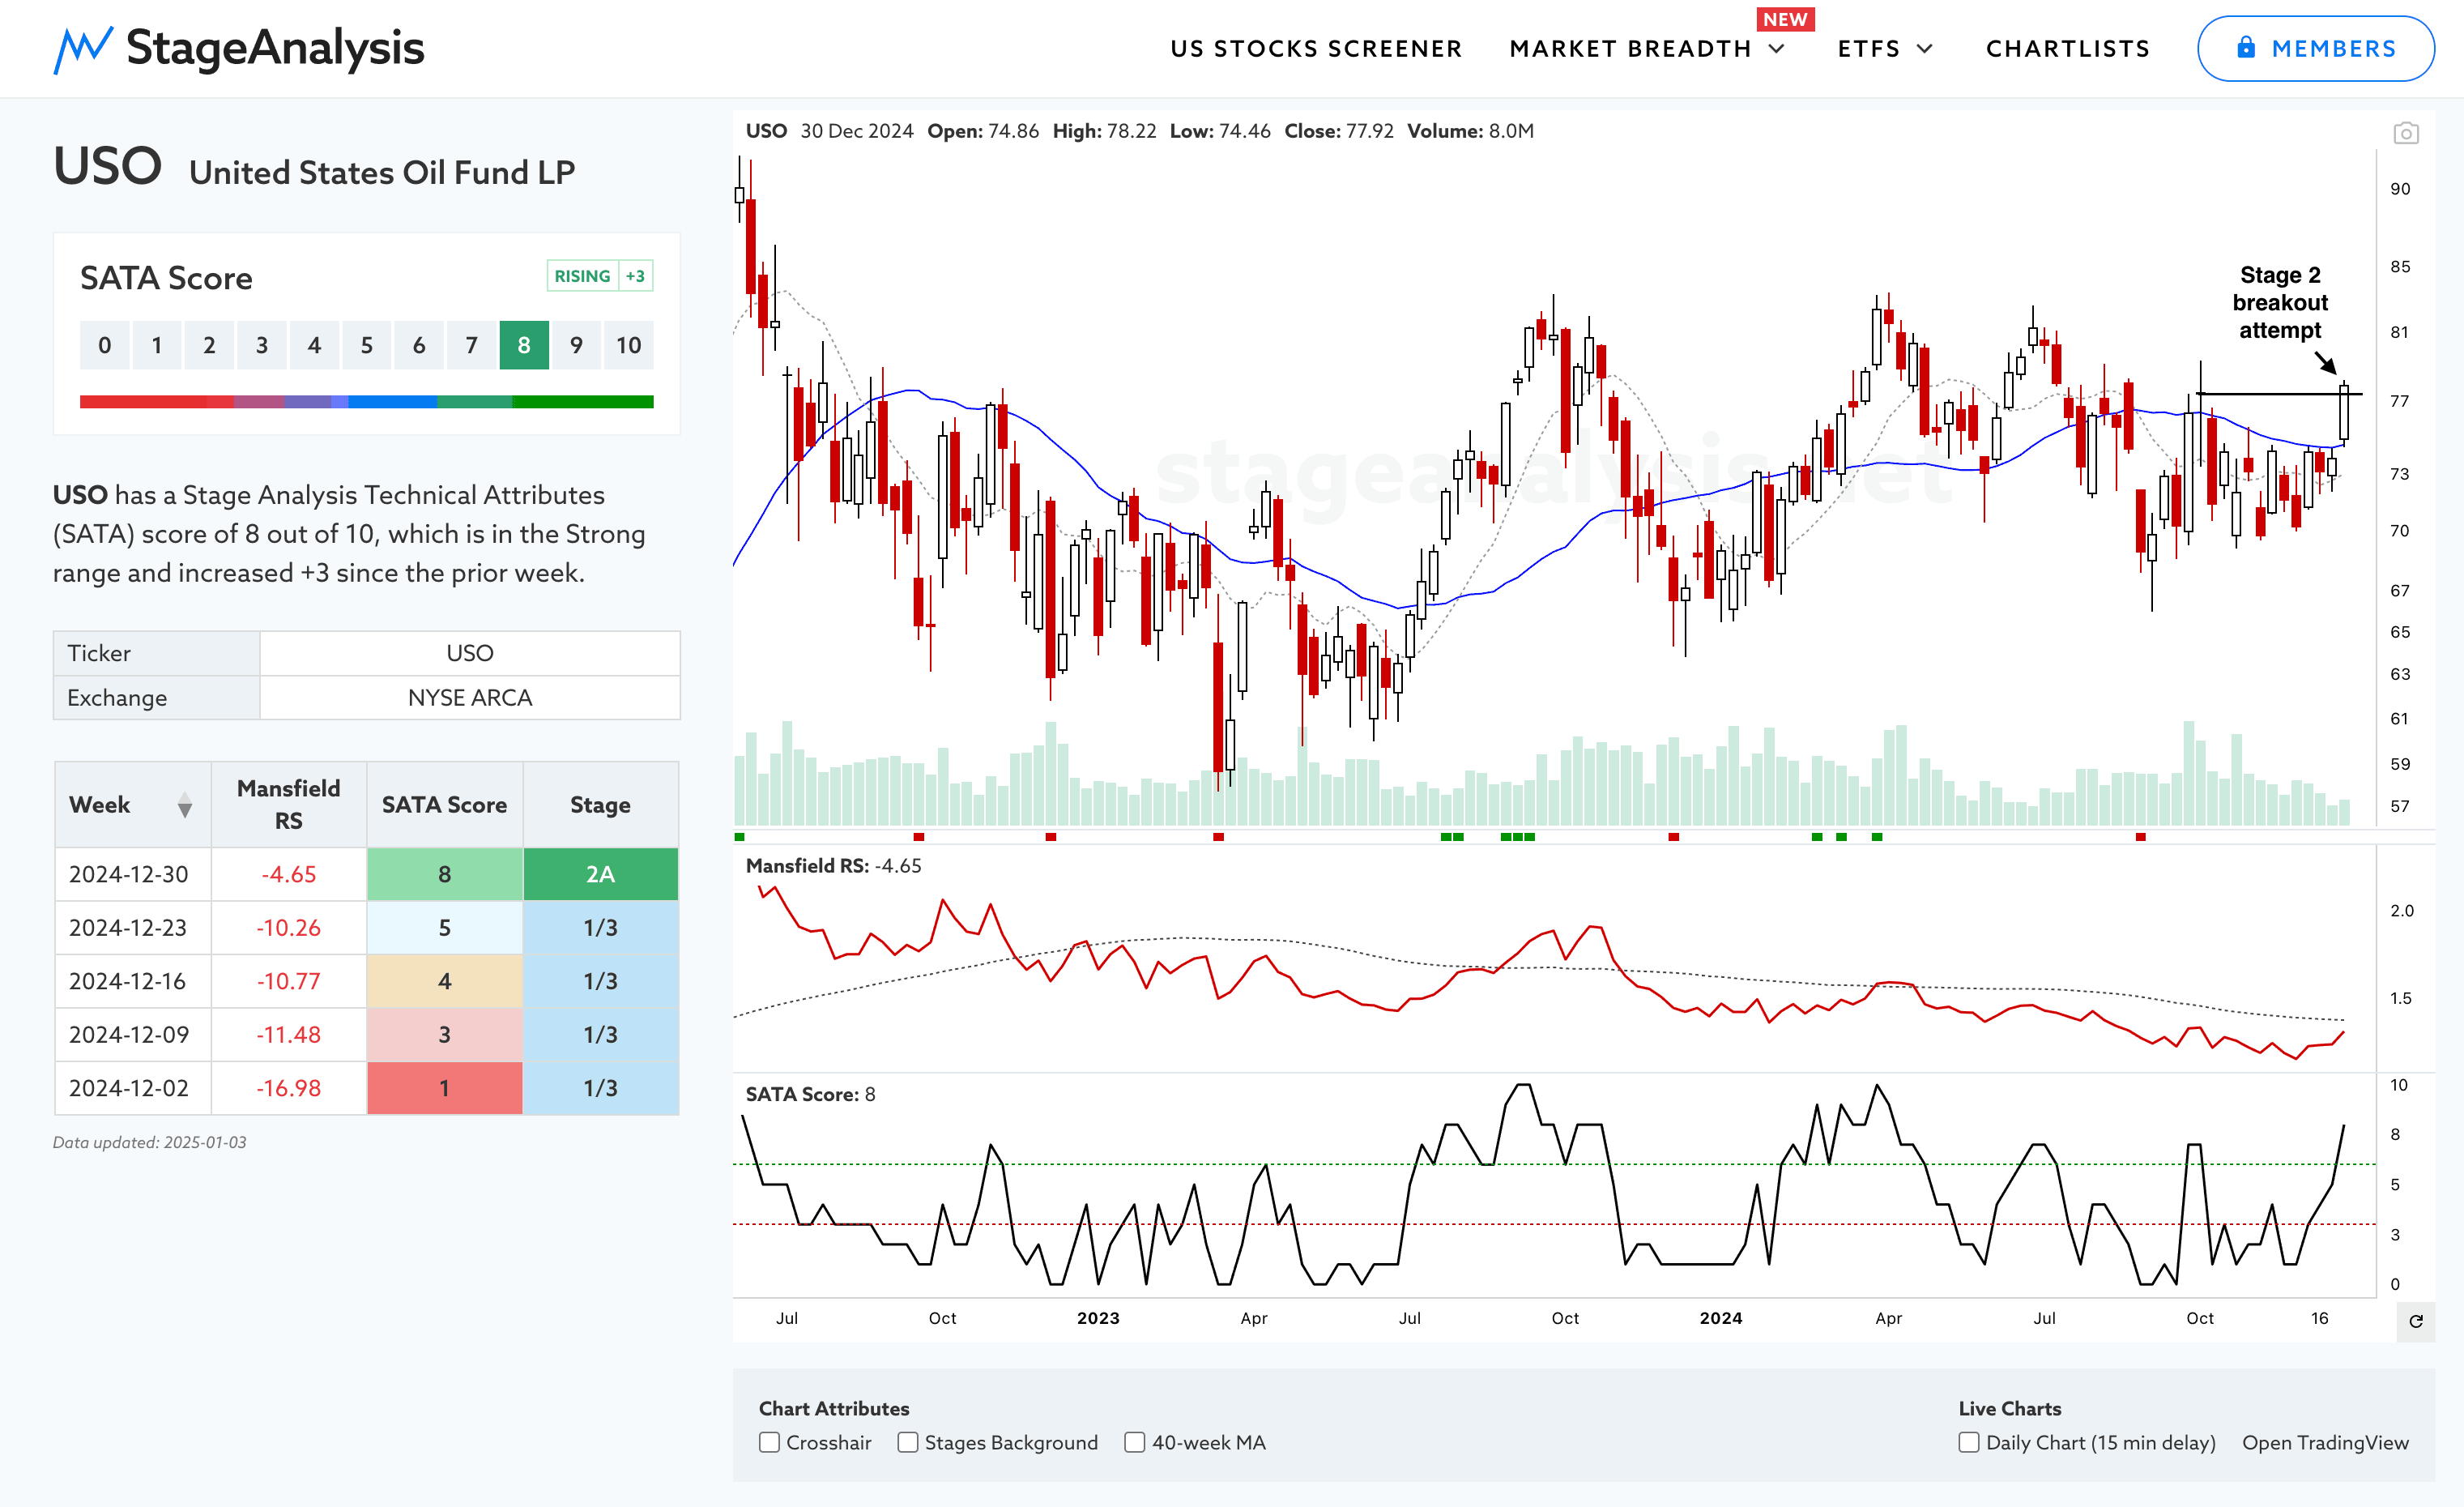Click Mansfield RS value -16.98

click(x=289, y=1088)
